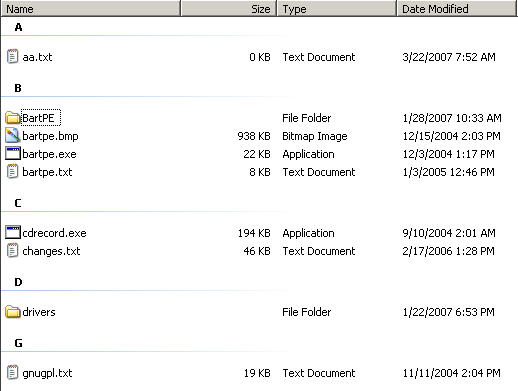Select the bartpe.exe application icon
The width and height of the screenshot is (518, 391).
tap(13, 154)
